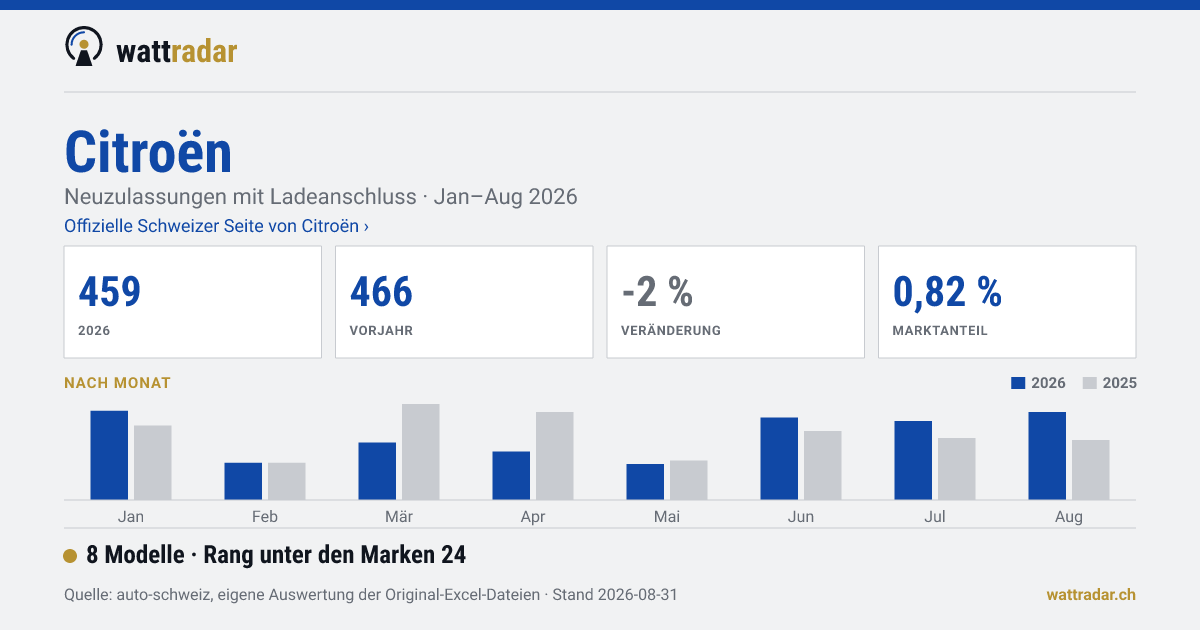This screenshot has height=630, width=1200.
Task: Open the official Swiss Citroën page link
Action: pos(216,226)
